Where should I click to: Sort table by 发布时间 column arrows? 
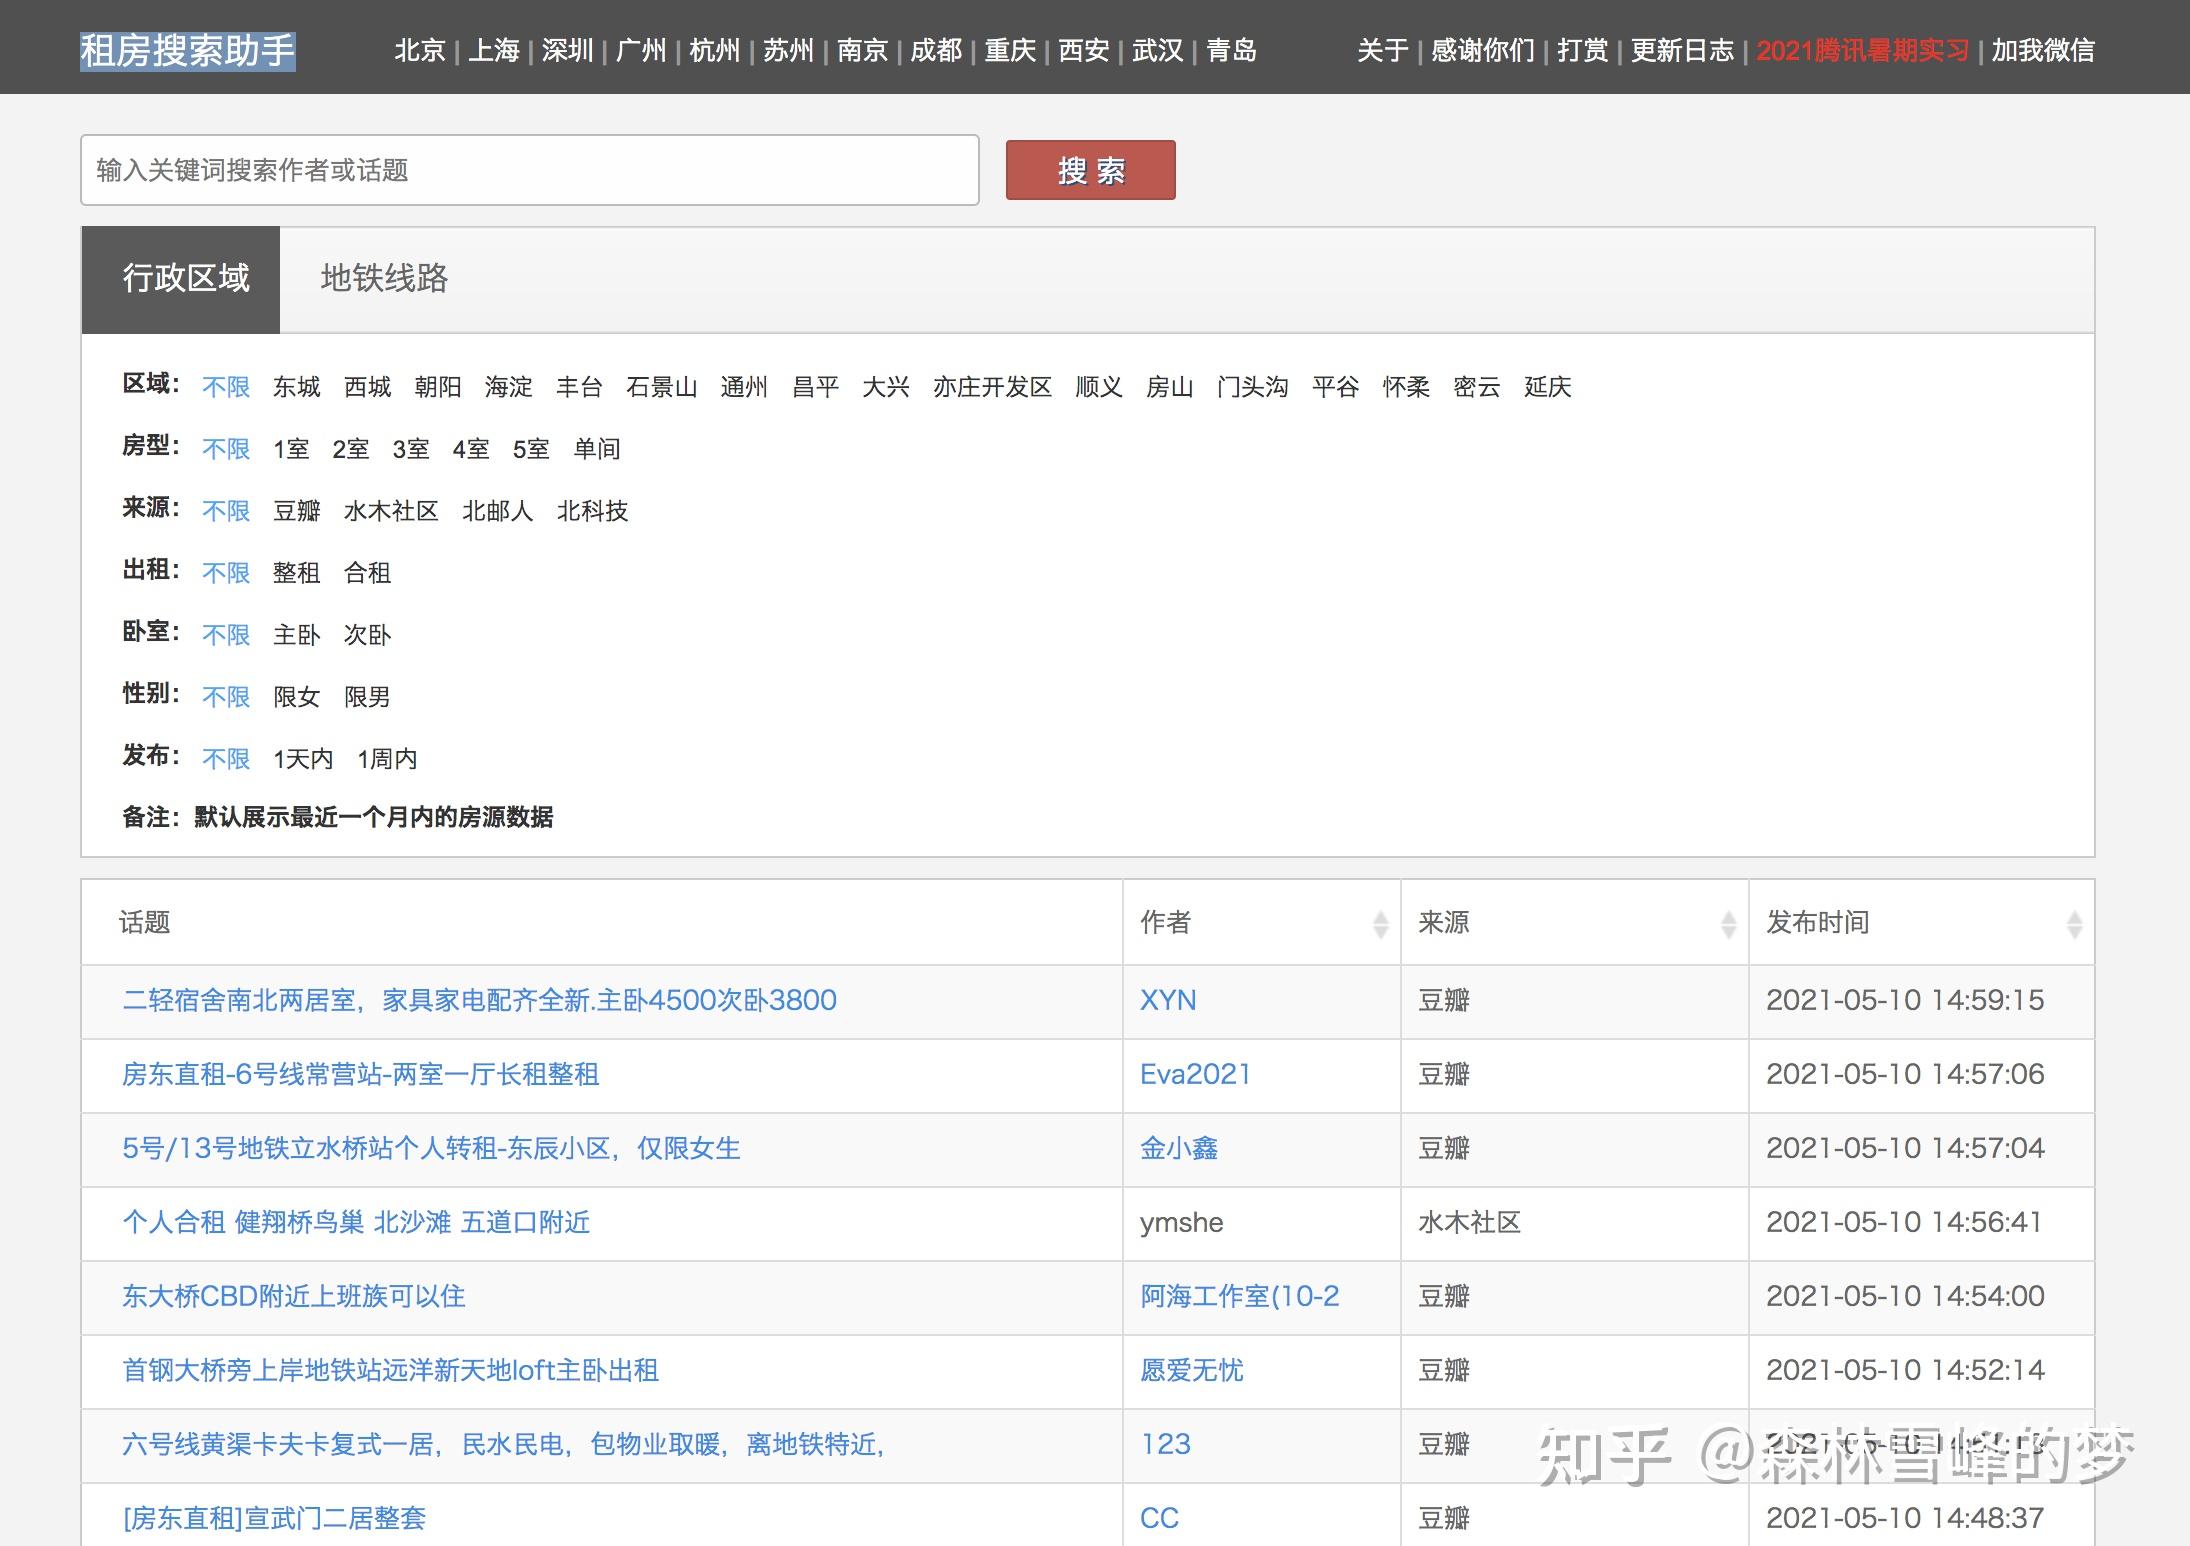coord(2074,924)
